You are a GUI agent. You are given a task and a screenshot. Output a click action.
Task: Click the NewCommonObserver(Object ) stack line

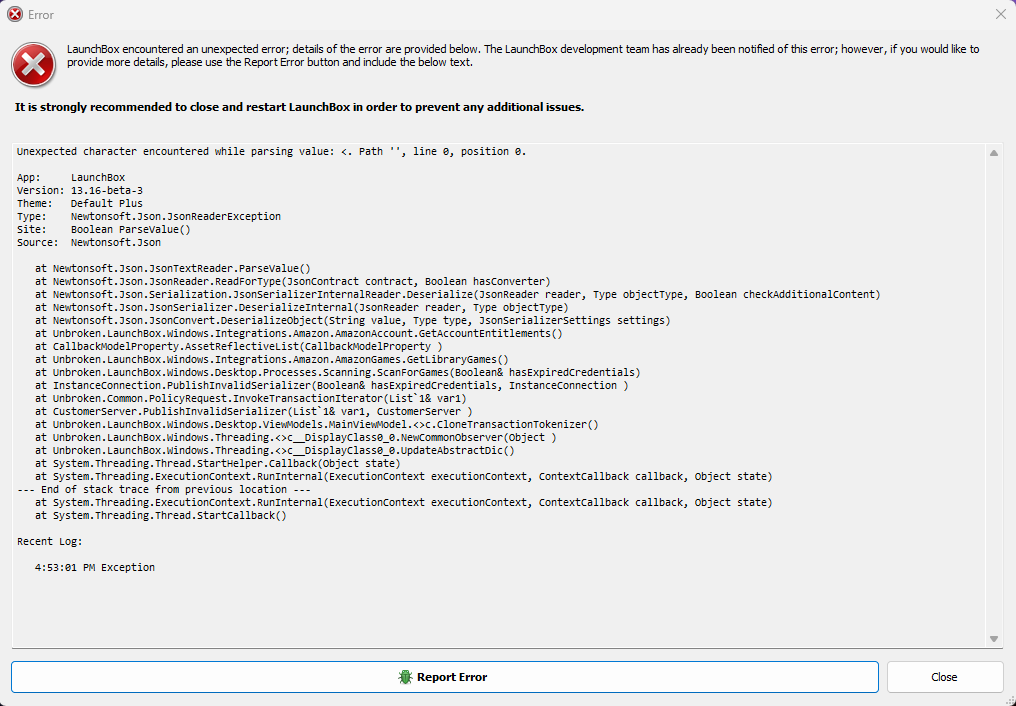tap(295, 437)
